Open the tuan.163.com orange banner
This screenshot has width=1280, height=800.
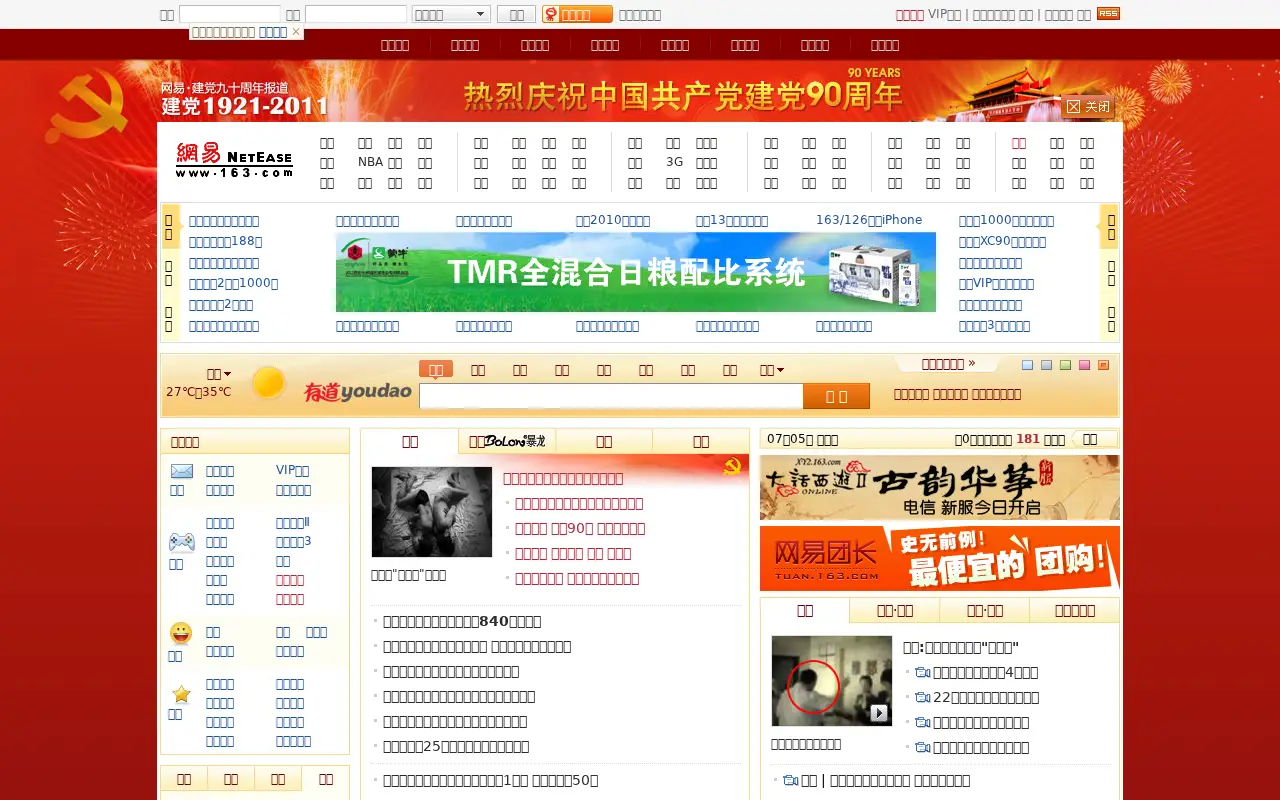(940, 558)
